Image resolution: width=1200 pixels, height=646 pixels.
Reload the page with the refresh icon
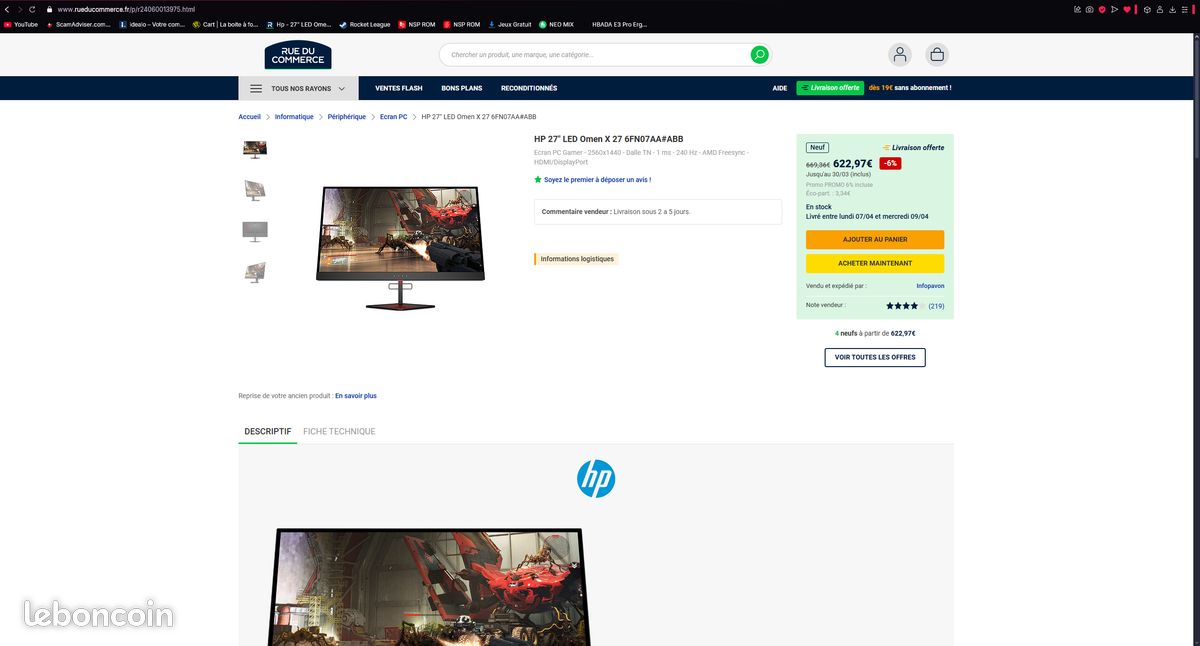pyautogui.click(x=33, y=9)
